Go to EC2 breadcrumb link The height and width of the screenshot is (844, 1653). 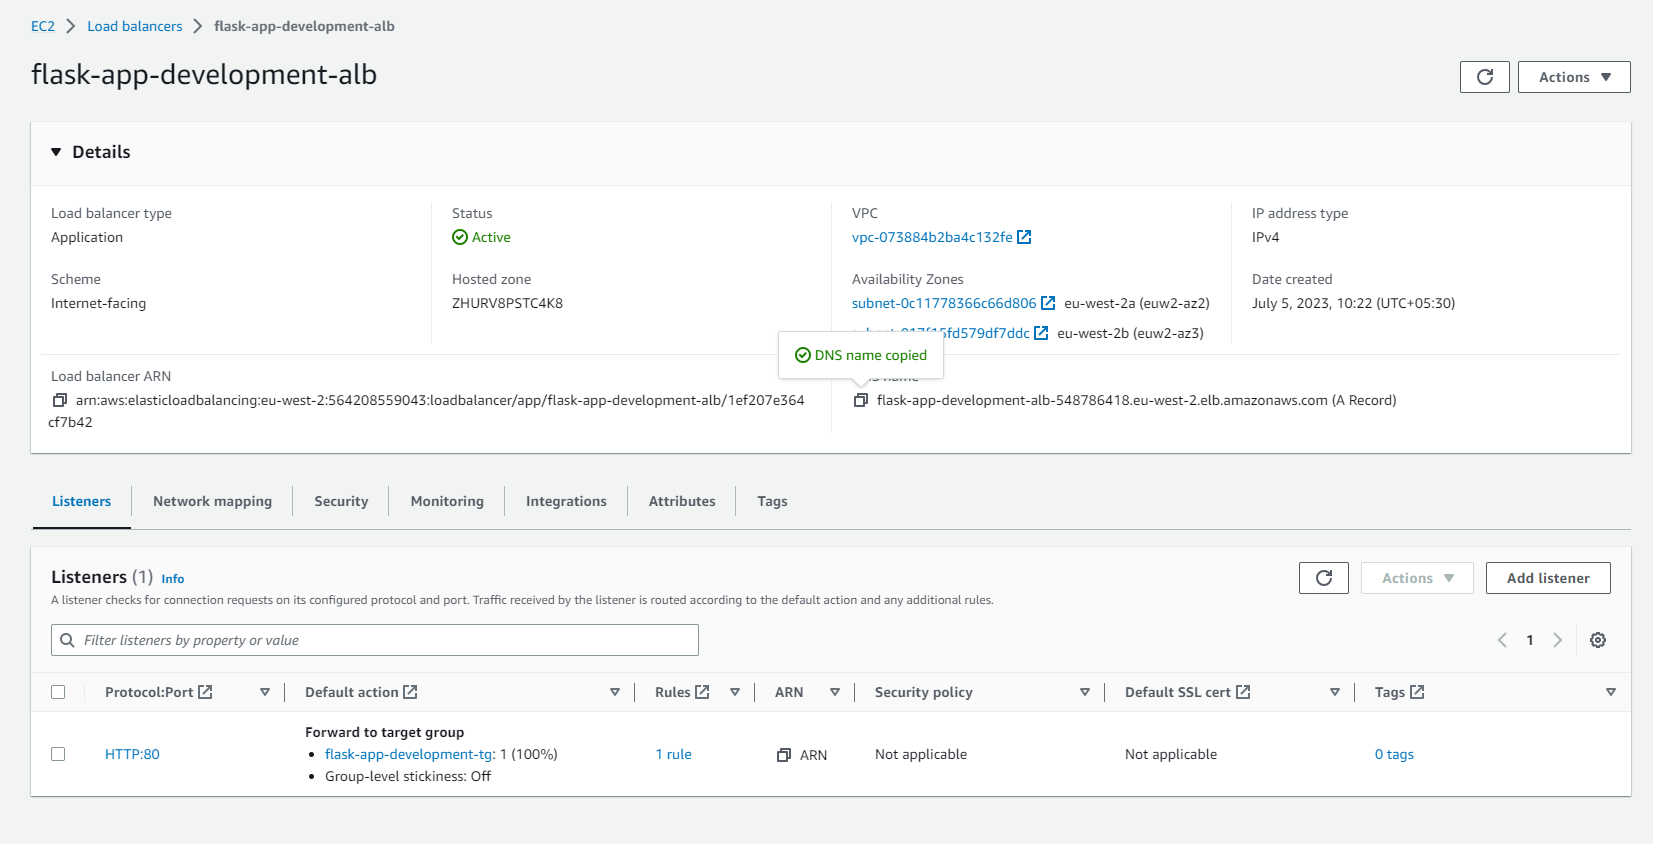(x=43, y=26)
